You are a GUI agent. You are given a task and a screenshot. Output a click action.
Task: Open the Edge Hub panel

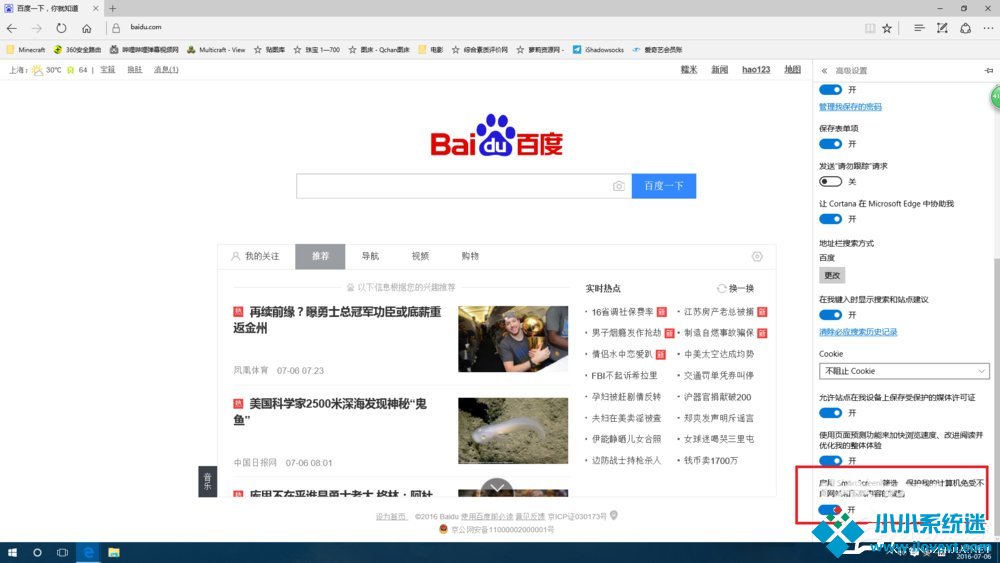[919, 28]
